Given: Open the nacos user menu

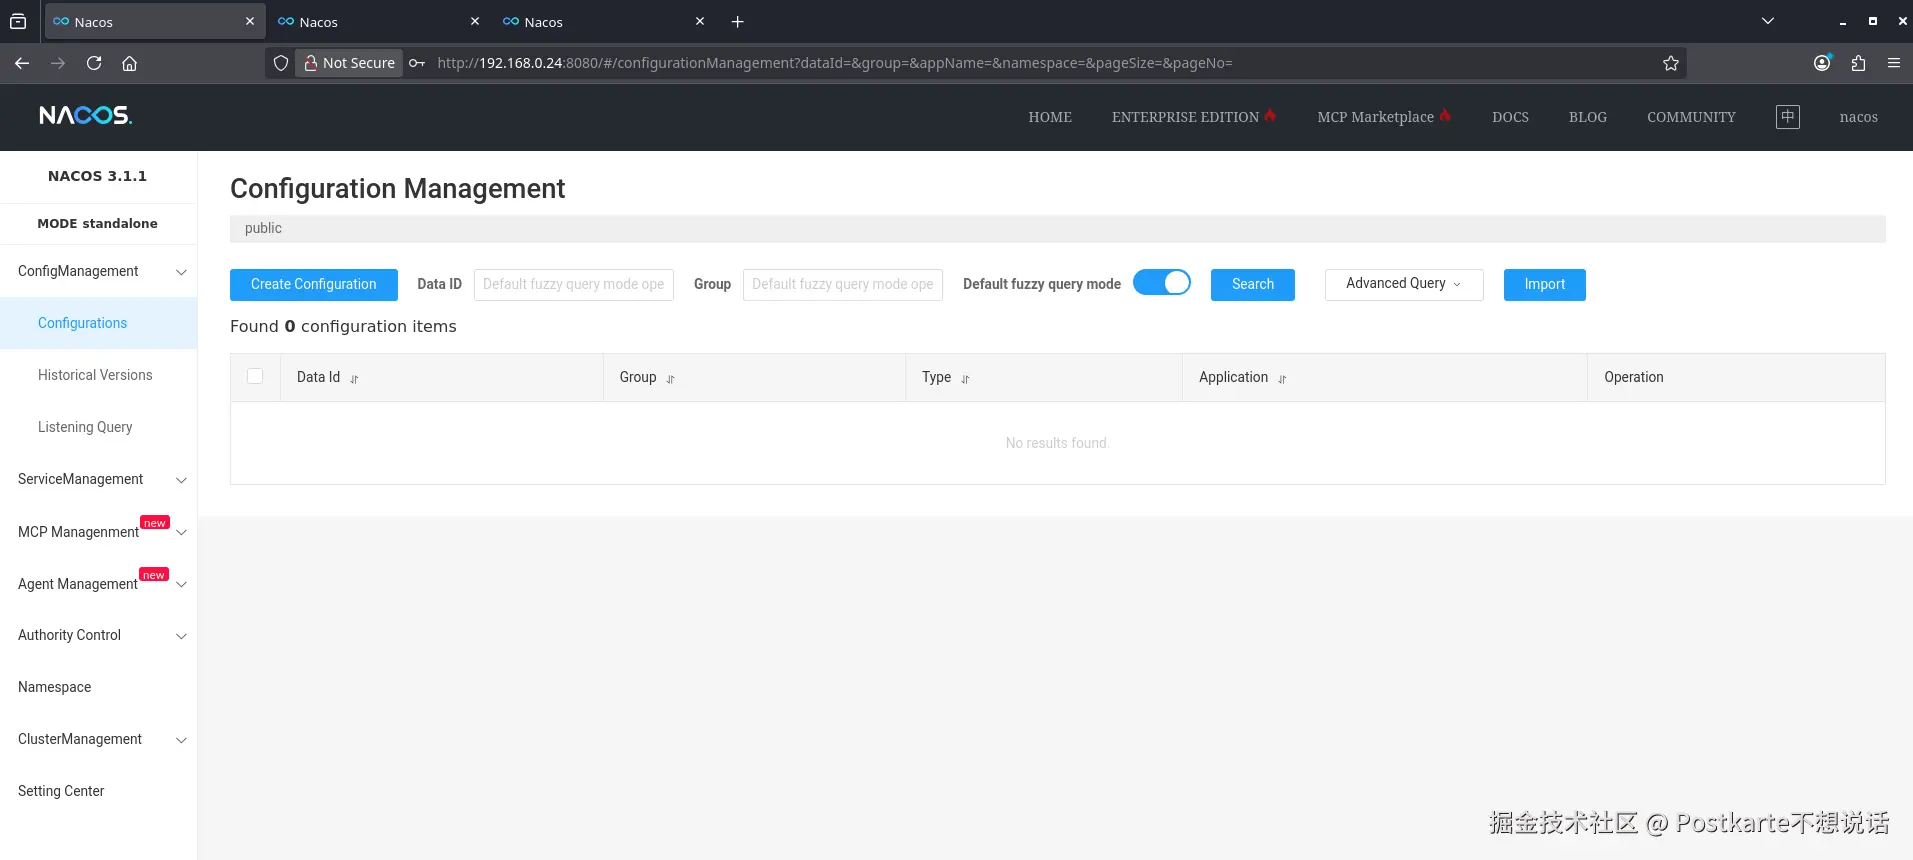Looking at the screenshot, I should point(1858,117).
